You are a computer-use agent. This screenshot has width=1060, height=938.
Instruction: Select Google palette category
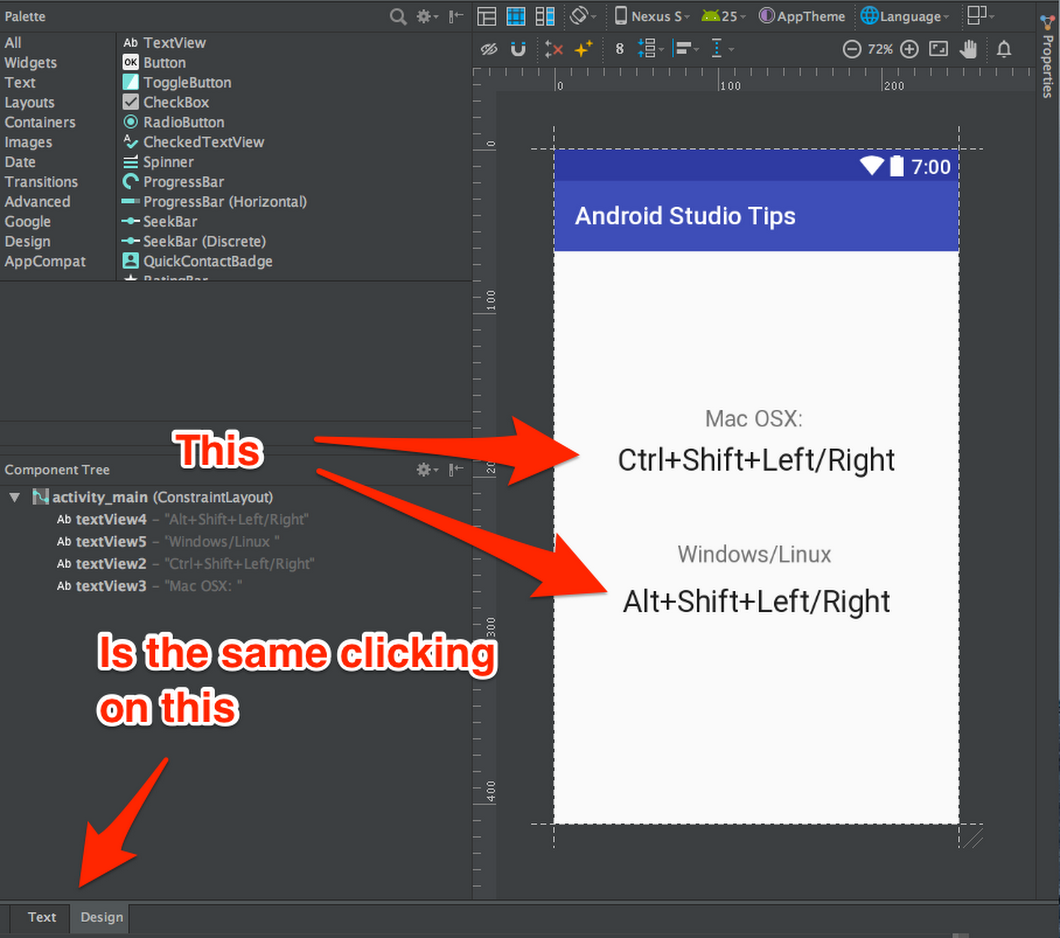click(28, 222)
